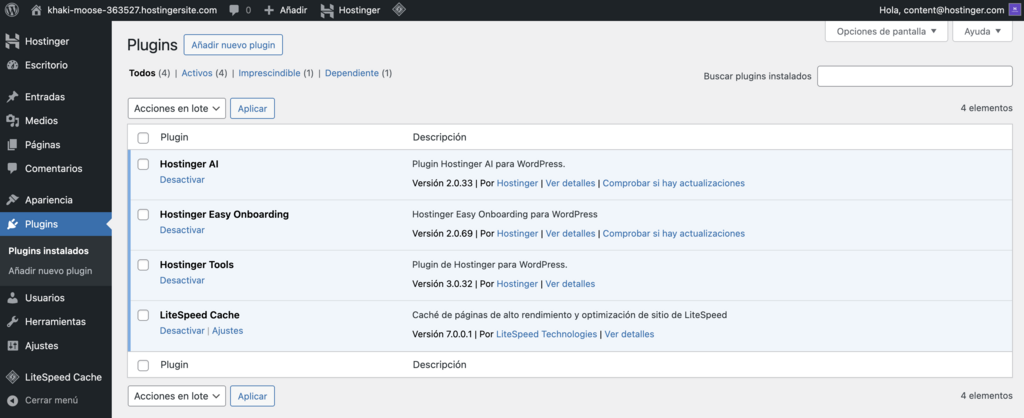1024x418 pixels.
Task: Click the diamond LiteSpeed icon in admin bar
Action: coord(398,10)
